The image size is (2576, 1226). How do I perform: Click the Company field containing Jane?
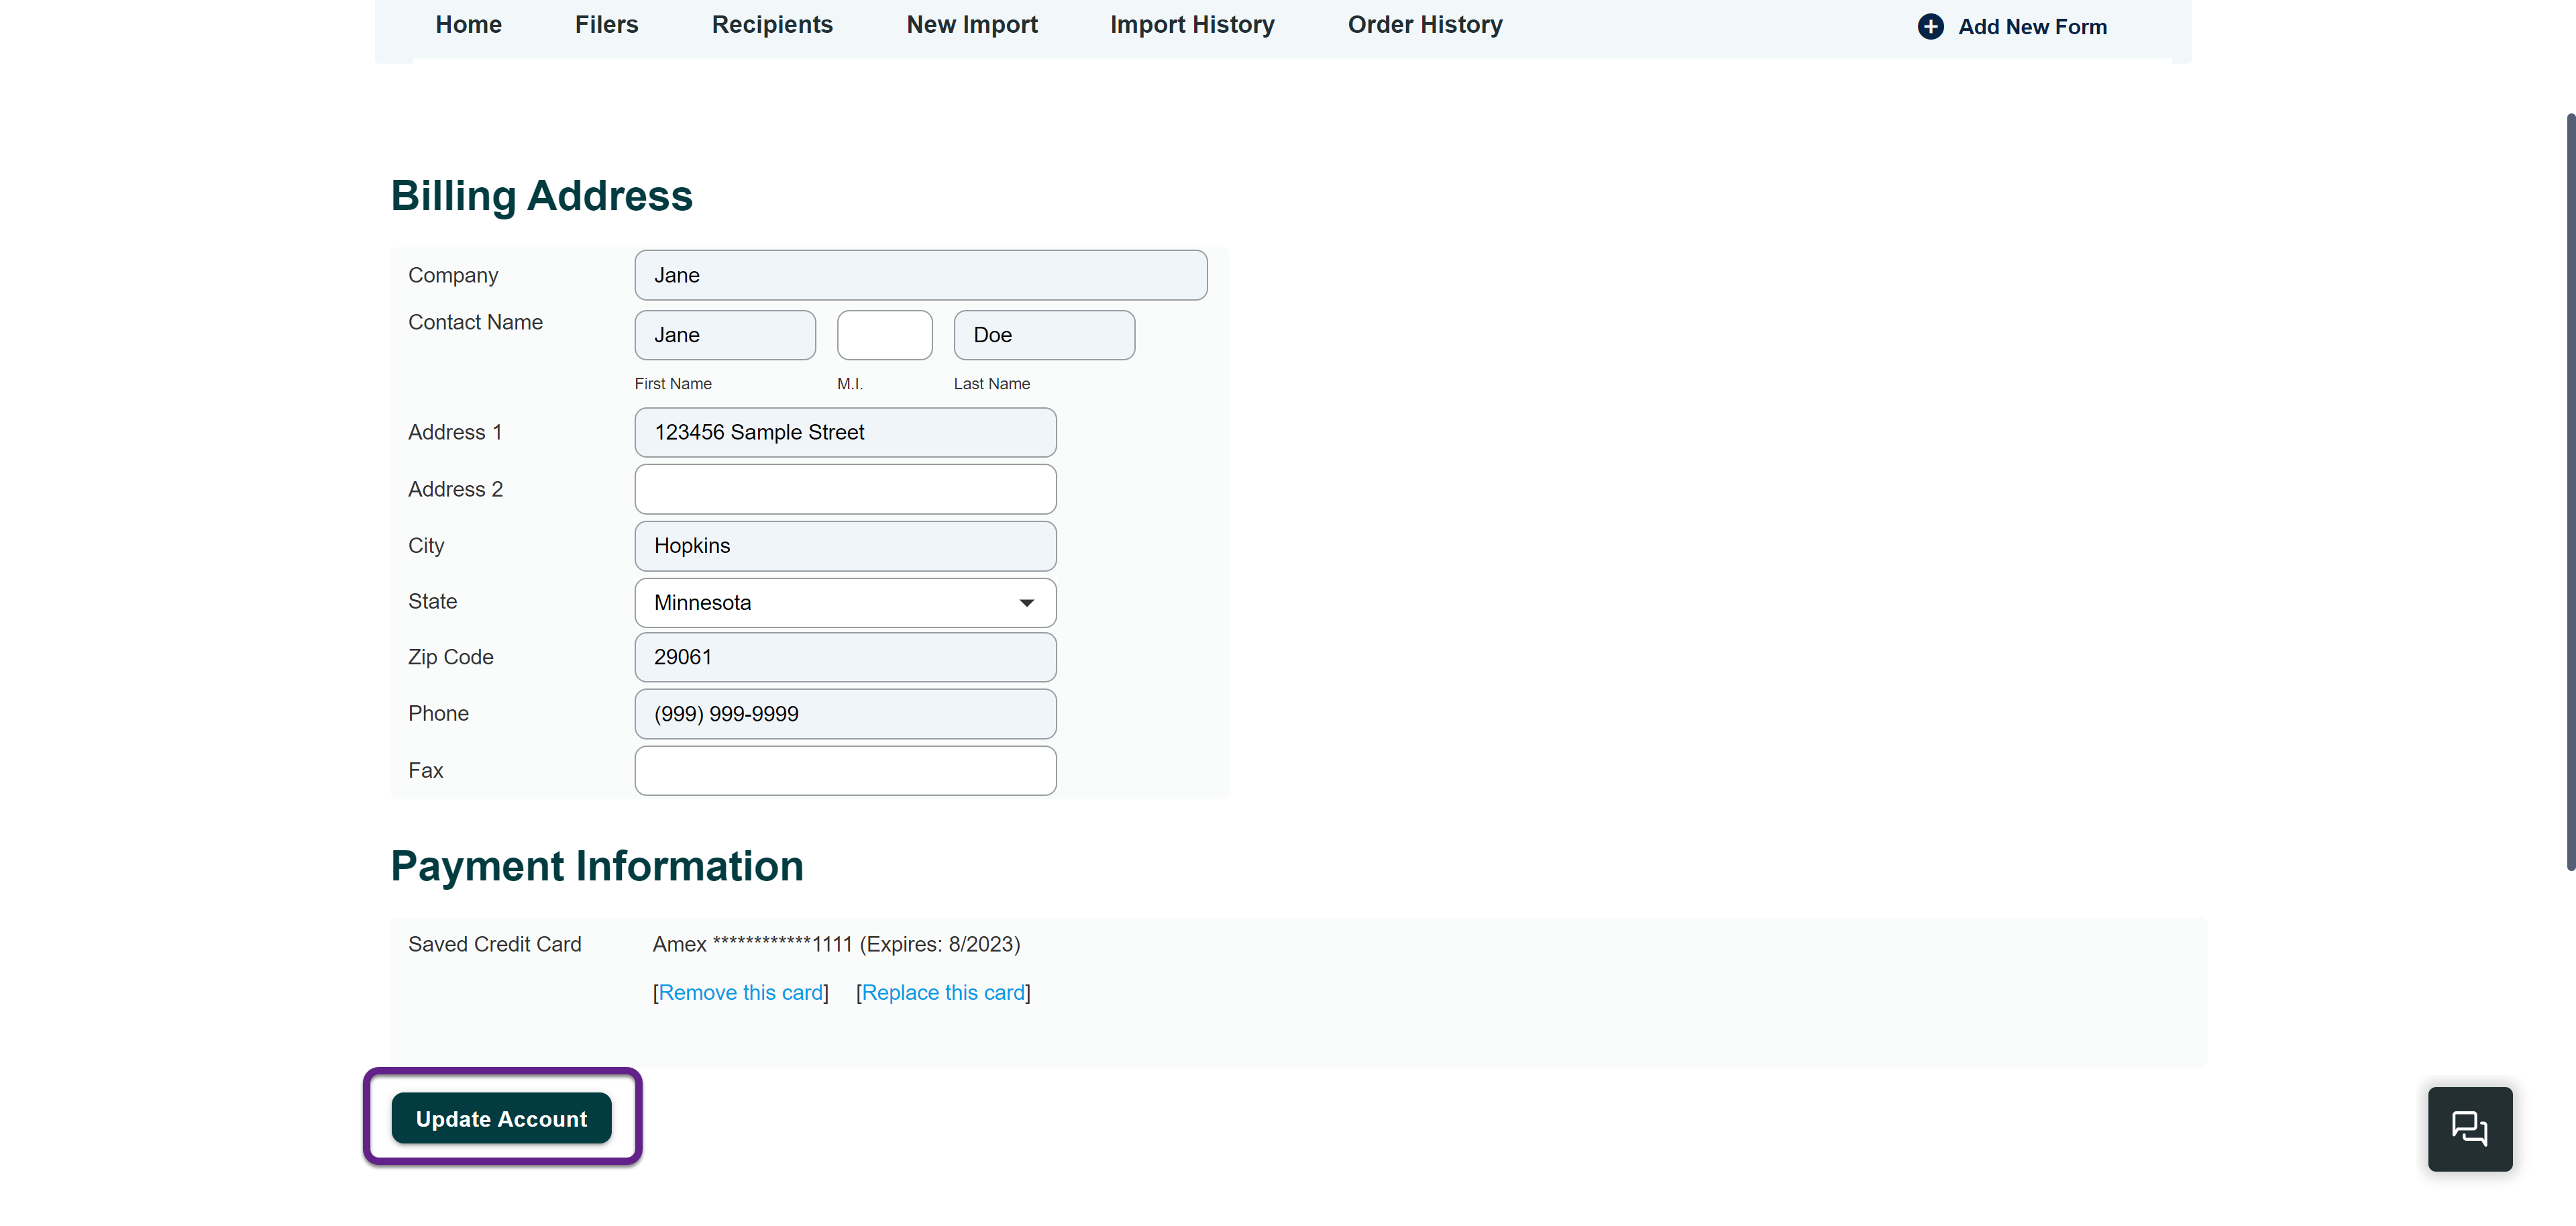920,274
